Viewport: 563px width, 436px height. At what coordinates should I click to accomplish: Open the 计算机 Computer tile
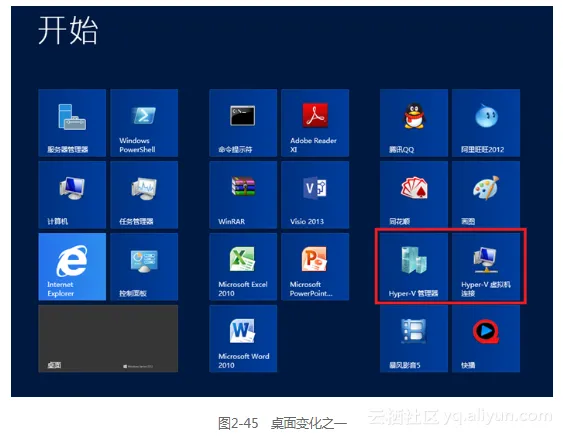pyautogui.click(x=72, y=195)
